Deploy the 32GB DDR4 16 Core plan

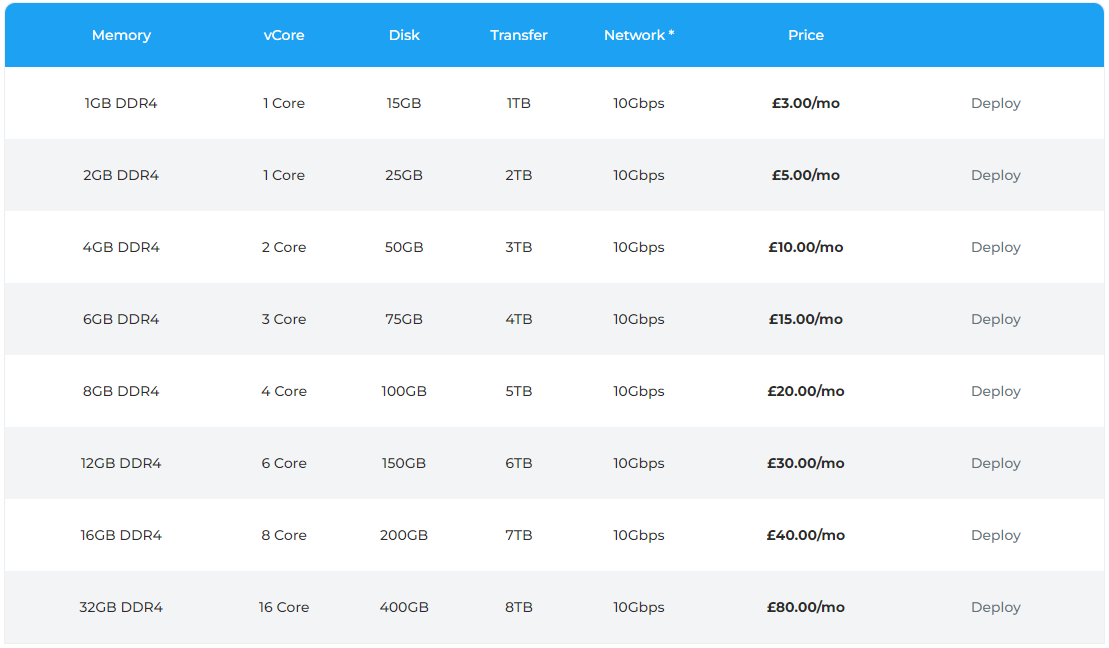(995, 608)
